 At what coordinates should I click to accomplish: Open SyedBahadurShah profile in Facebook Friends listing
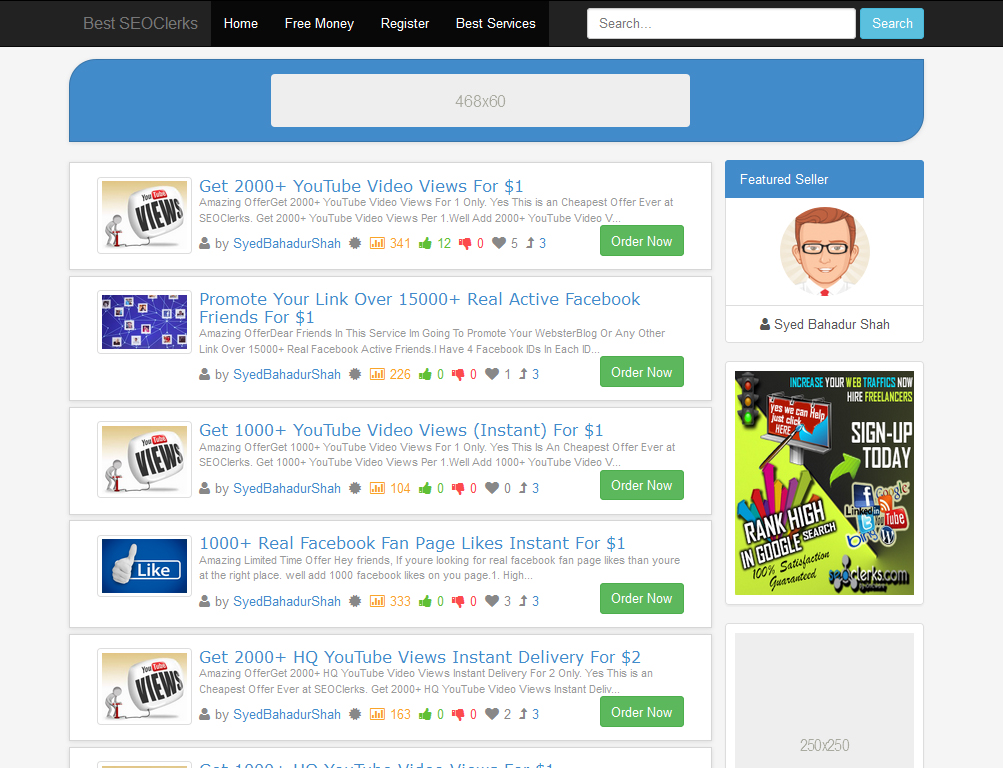pyautogui.click(x=287, y=375)
